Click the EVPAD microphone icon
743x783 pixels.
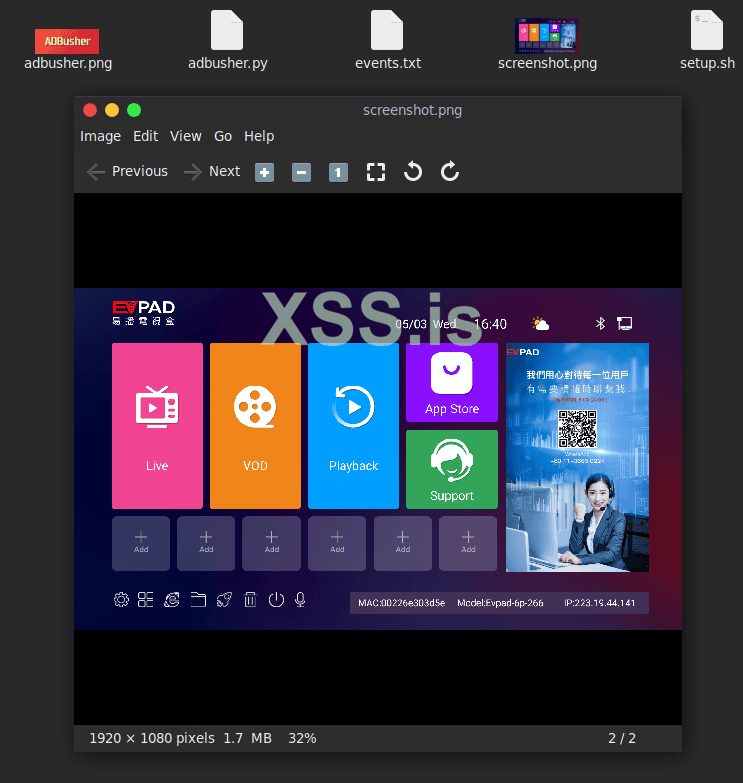[x=300, y=599]
